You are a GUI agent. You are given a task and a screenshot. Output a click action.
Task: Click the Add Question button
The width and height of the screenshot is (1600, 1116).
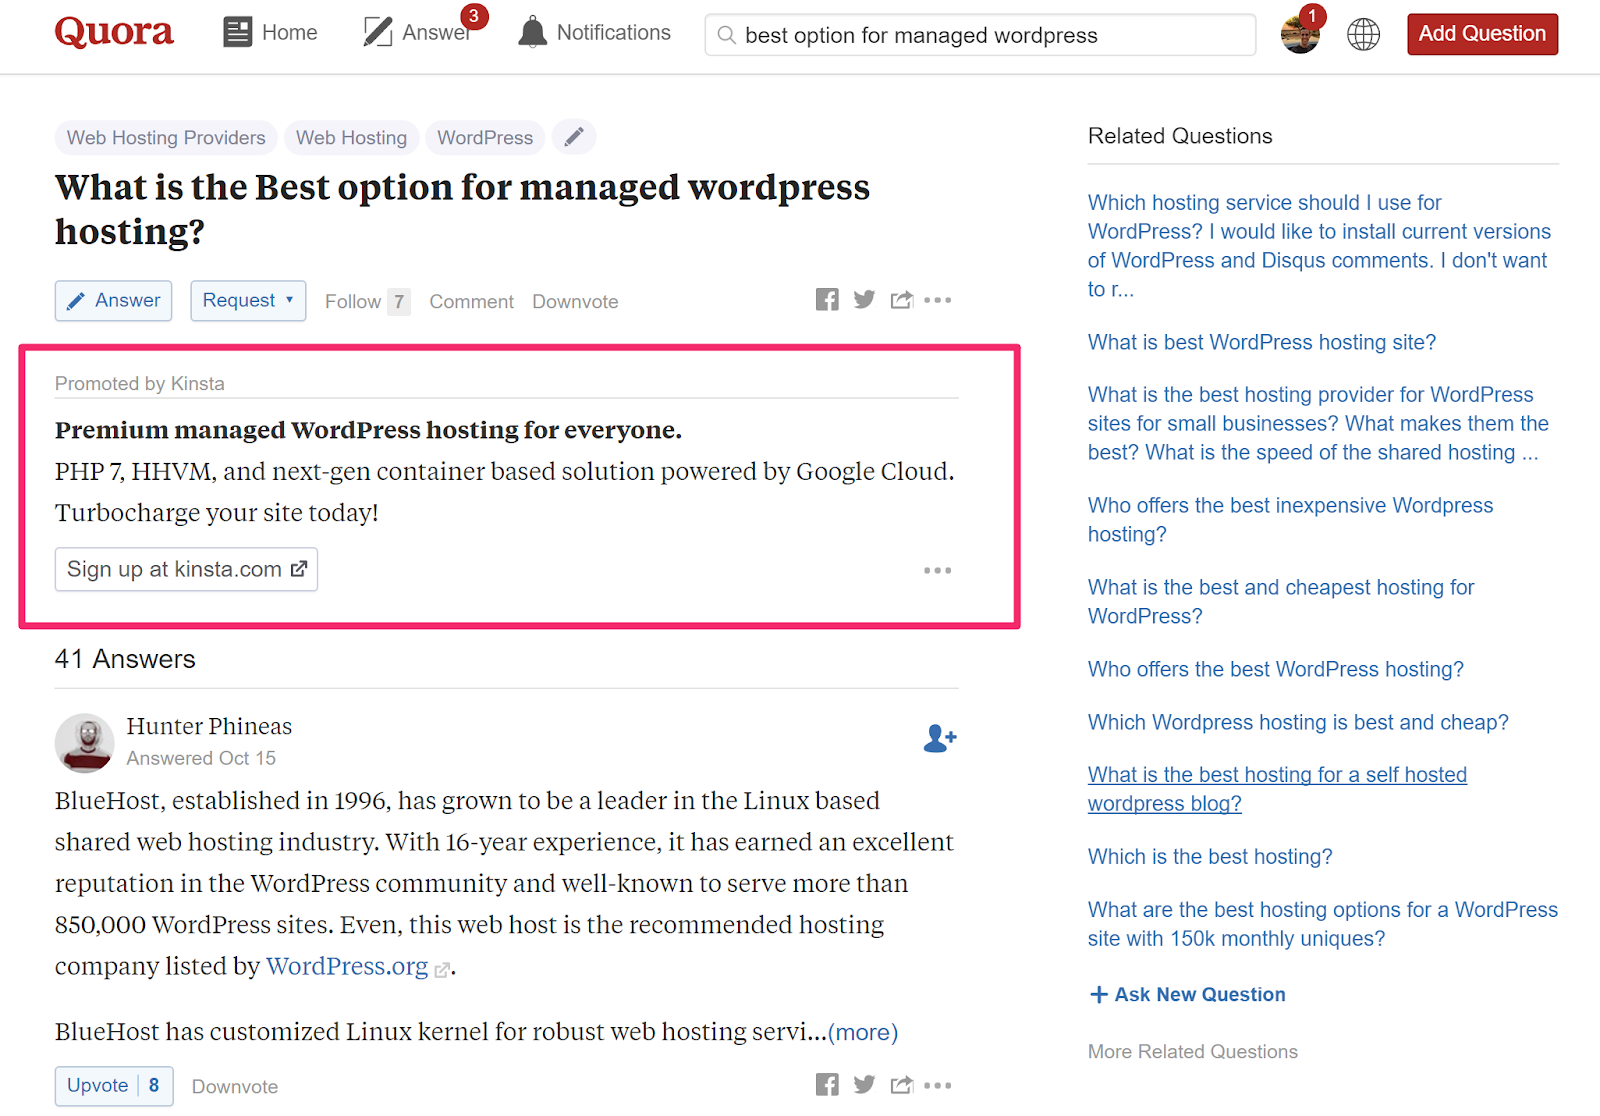pos(1482,34)
